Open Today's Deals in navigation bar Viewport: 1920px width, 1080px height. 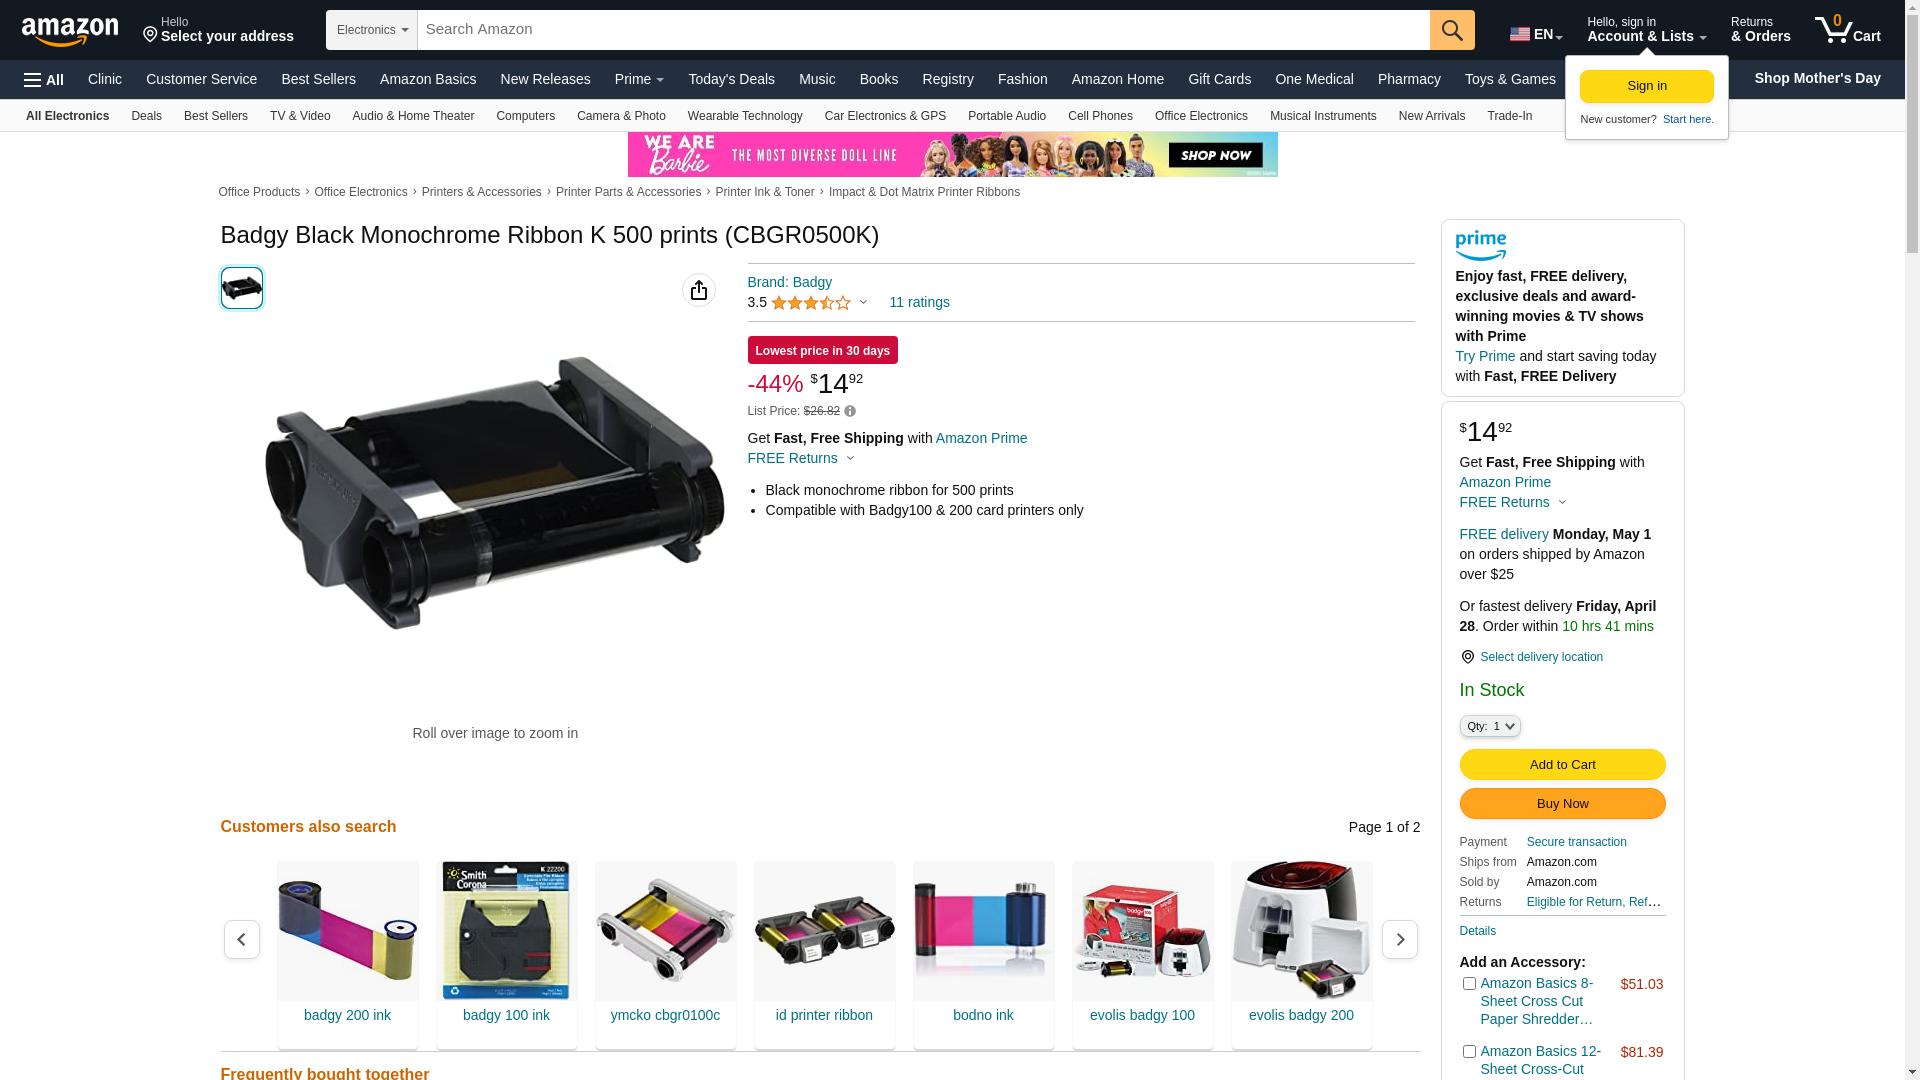tap(731, 79)
